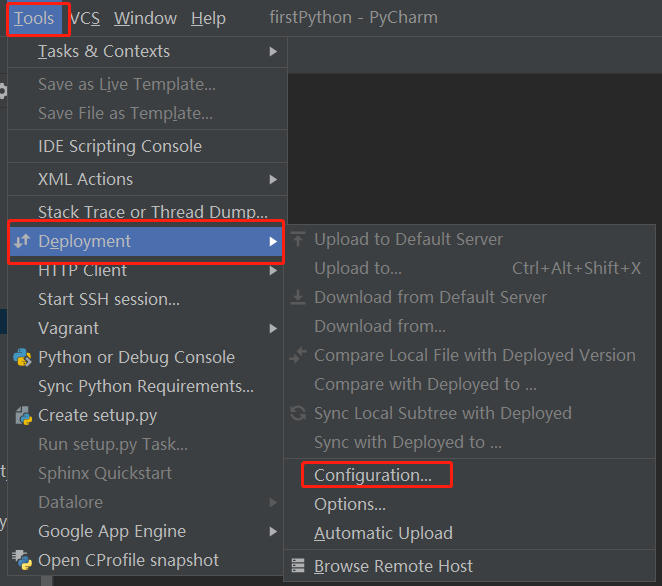Choose Save File as Template
Viewport: 662px width, 586px height.
pyautogui.click(x=147, y=113)
